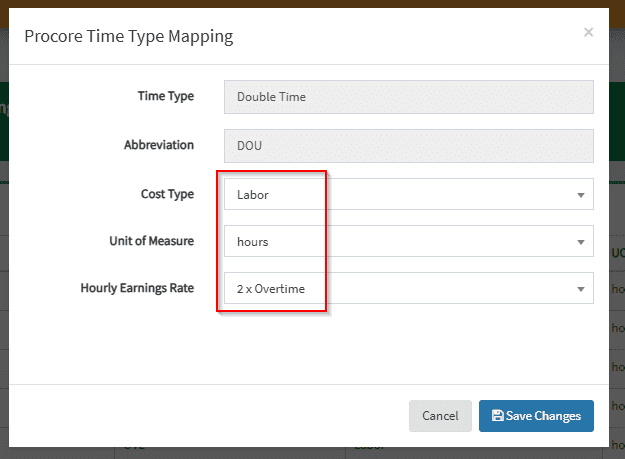
Task: Open the Hourly Earnings Rate dropdown arrow
Action: pos(581,289)
